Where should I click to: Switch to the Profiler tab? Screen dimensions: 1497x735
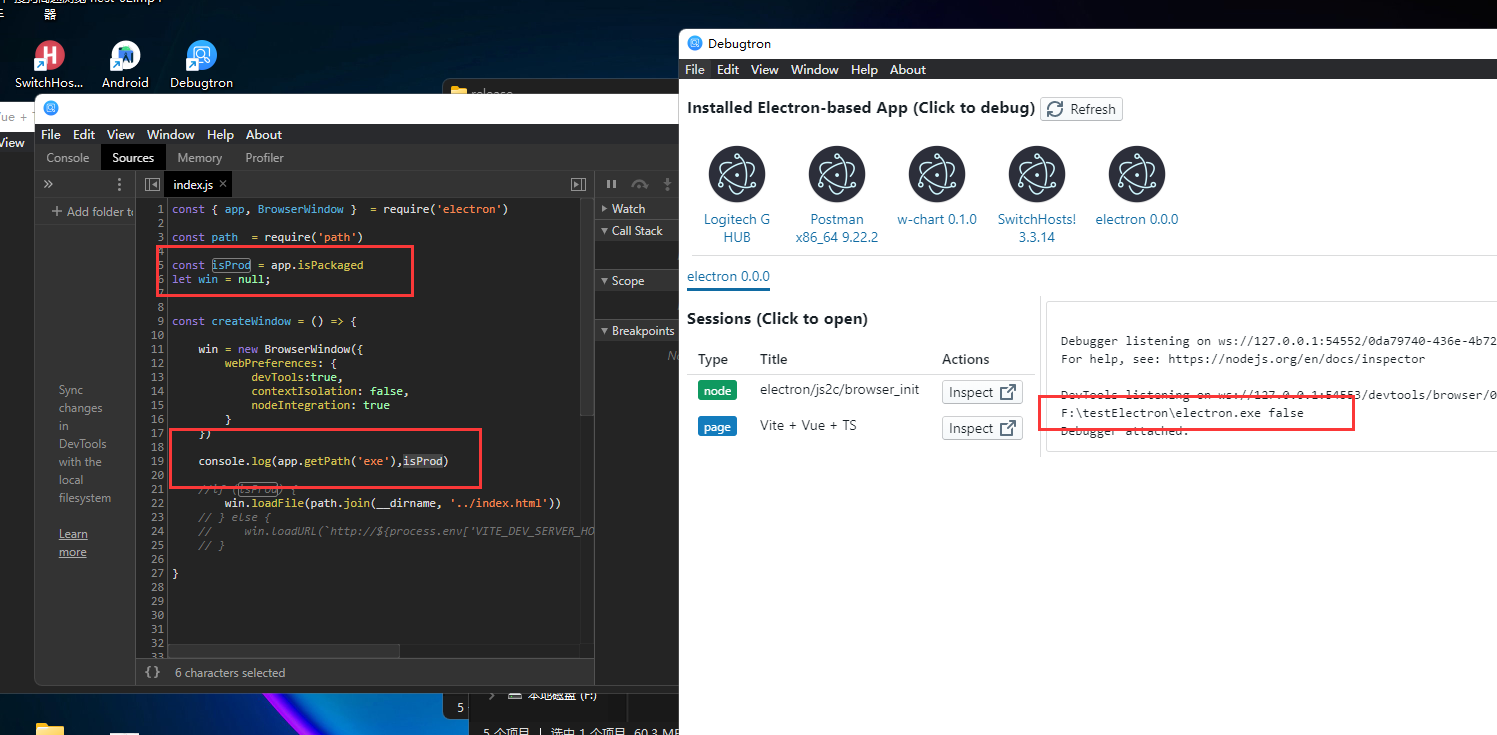(265, 157)
